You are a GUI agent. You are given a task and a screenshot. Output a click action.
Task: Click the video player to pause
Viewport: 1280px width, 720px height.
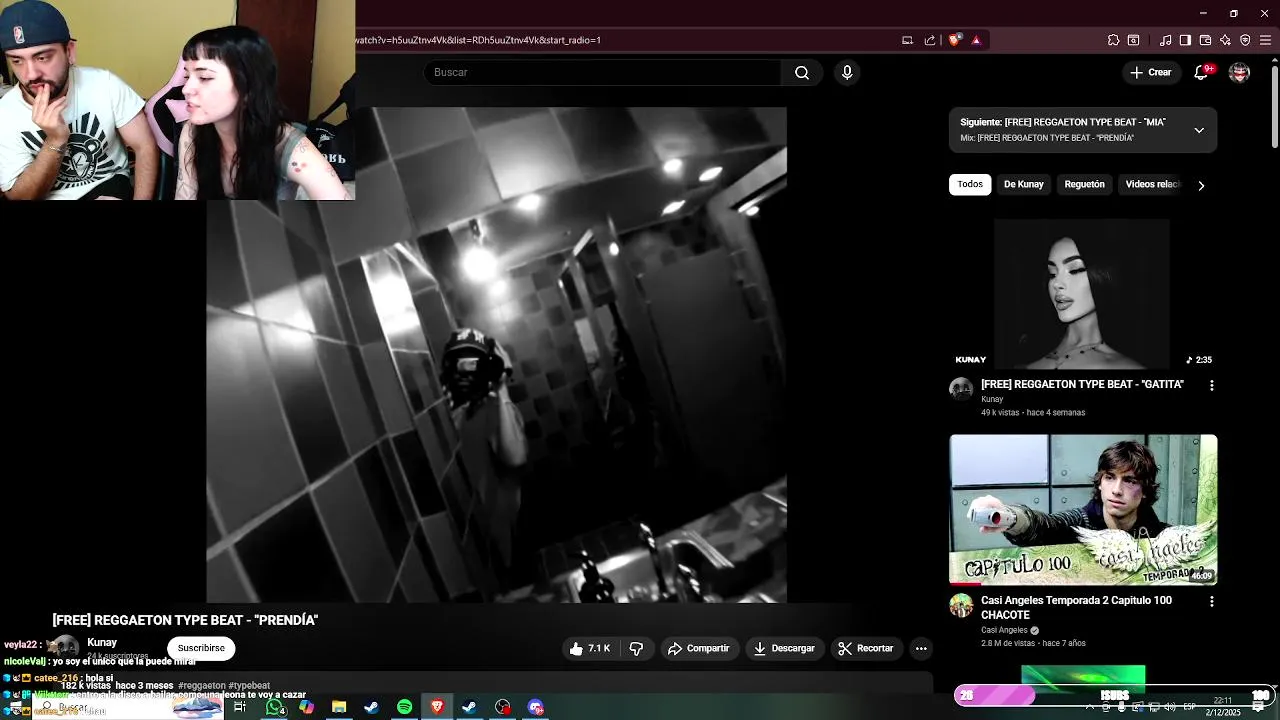pyautogui.click(x=496, y=355)
